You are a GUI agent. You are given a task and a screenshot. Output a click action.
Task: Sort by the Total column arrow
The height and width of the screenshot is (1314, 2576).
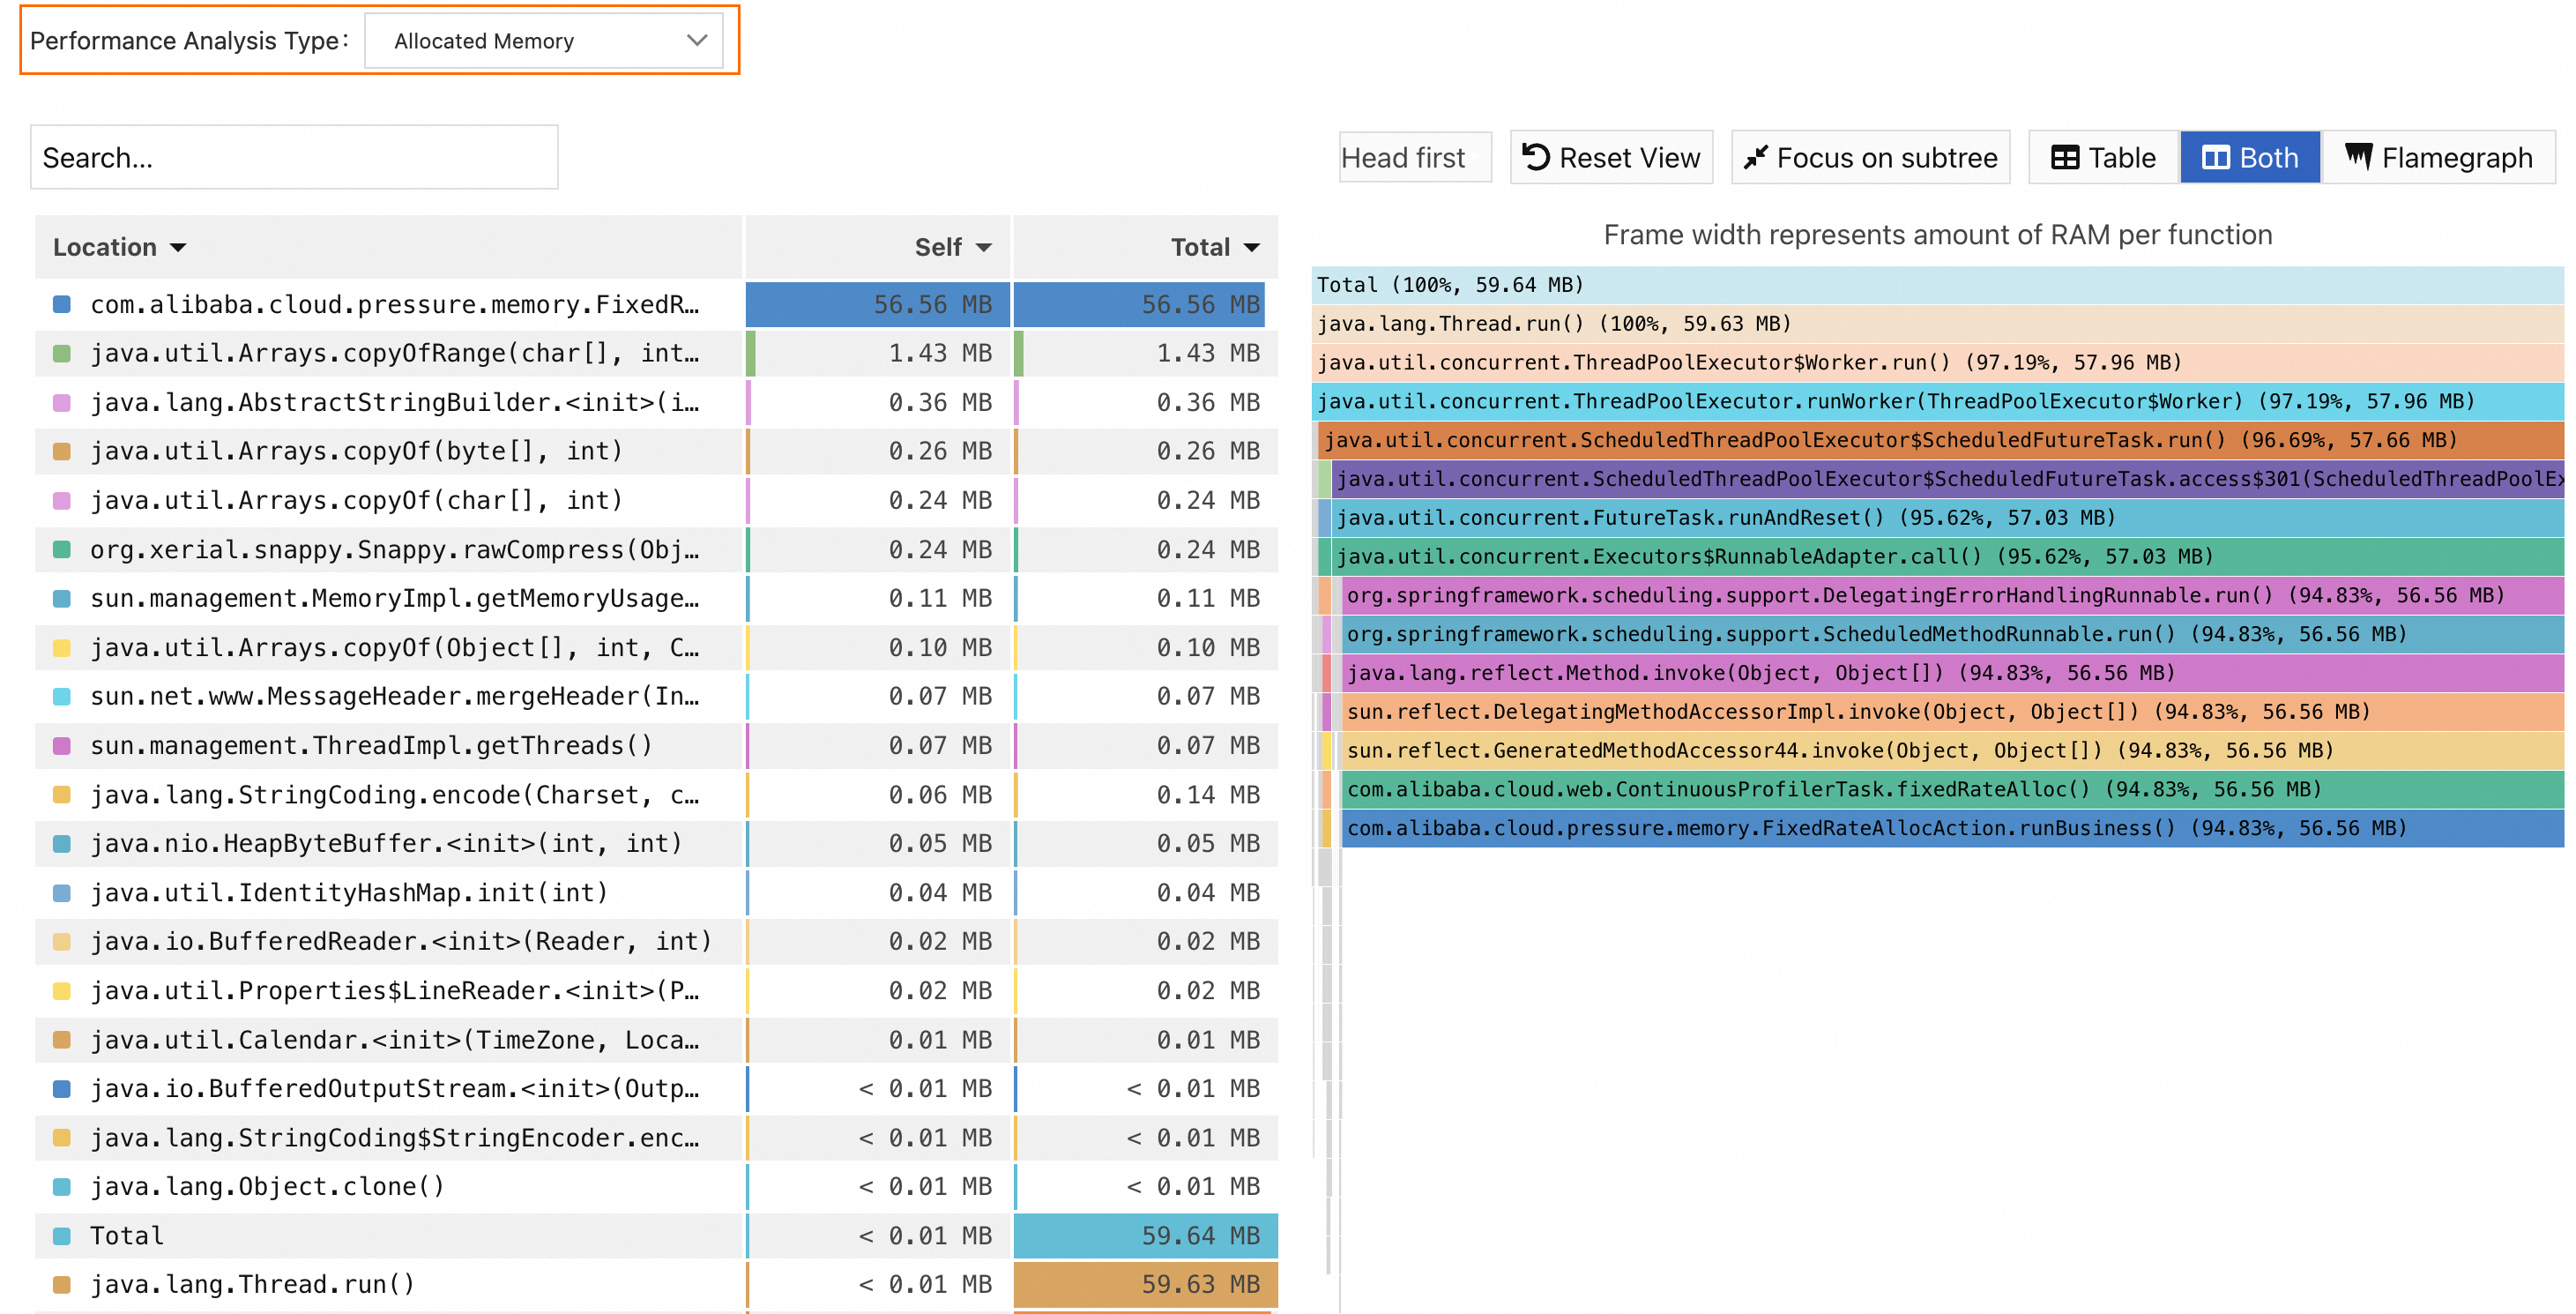click(1252, 247)
